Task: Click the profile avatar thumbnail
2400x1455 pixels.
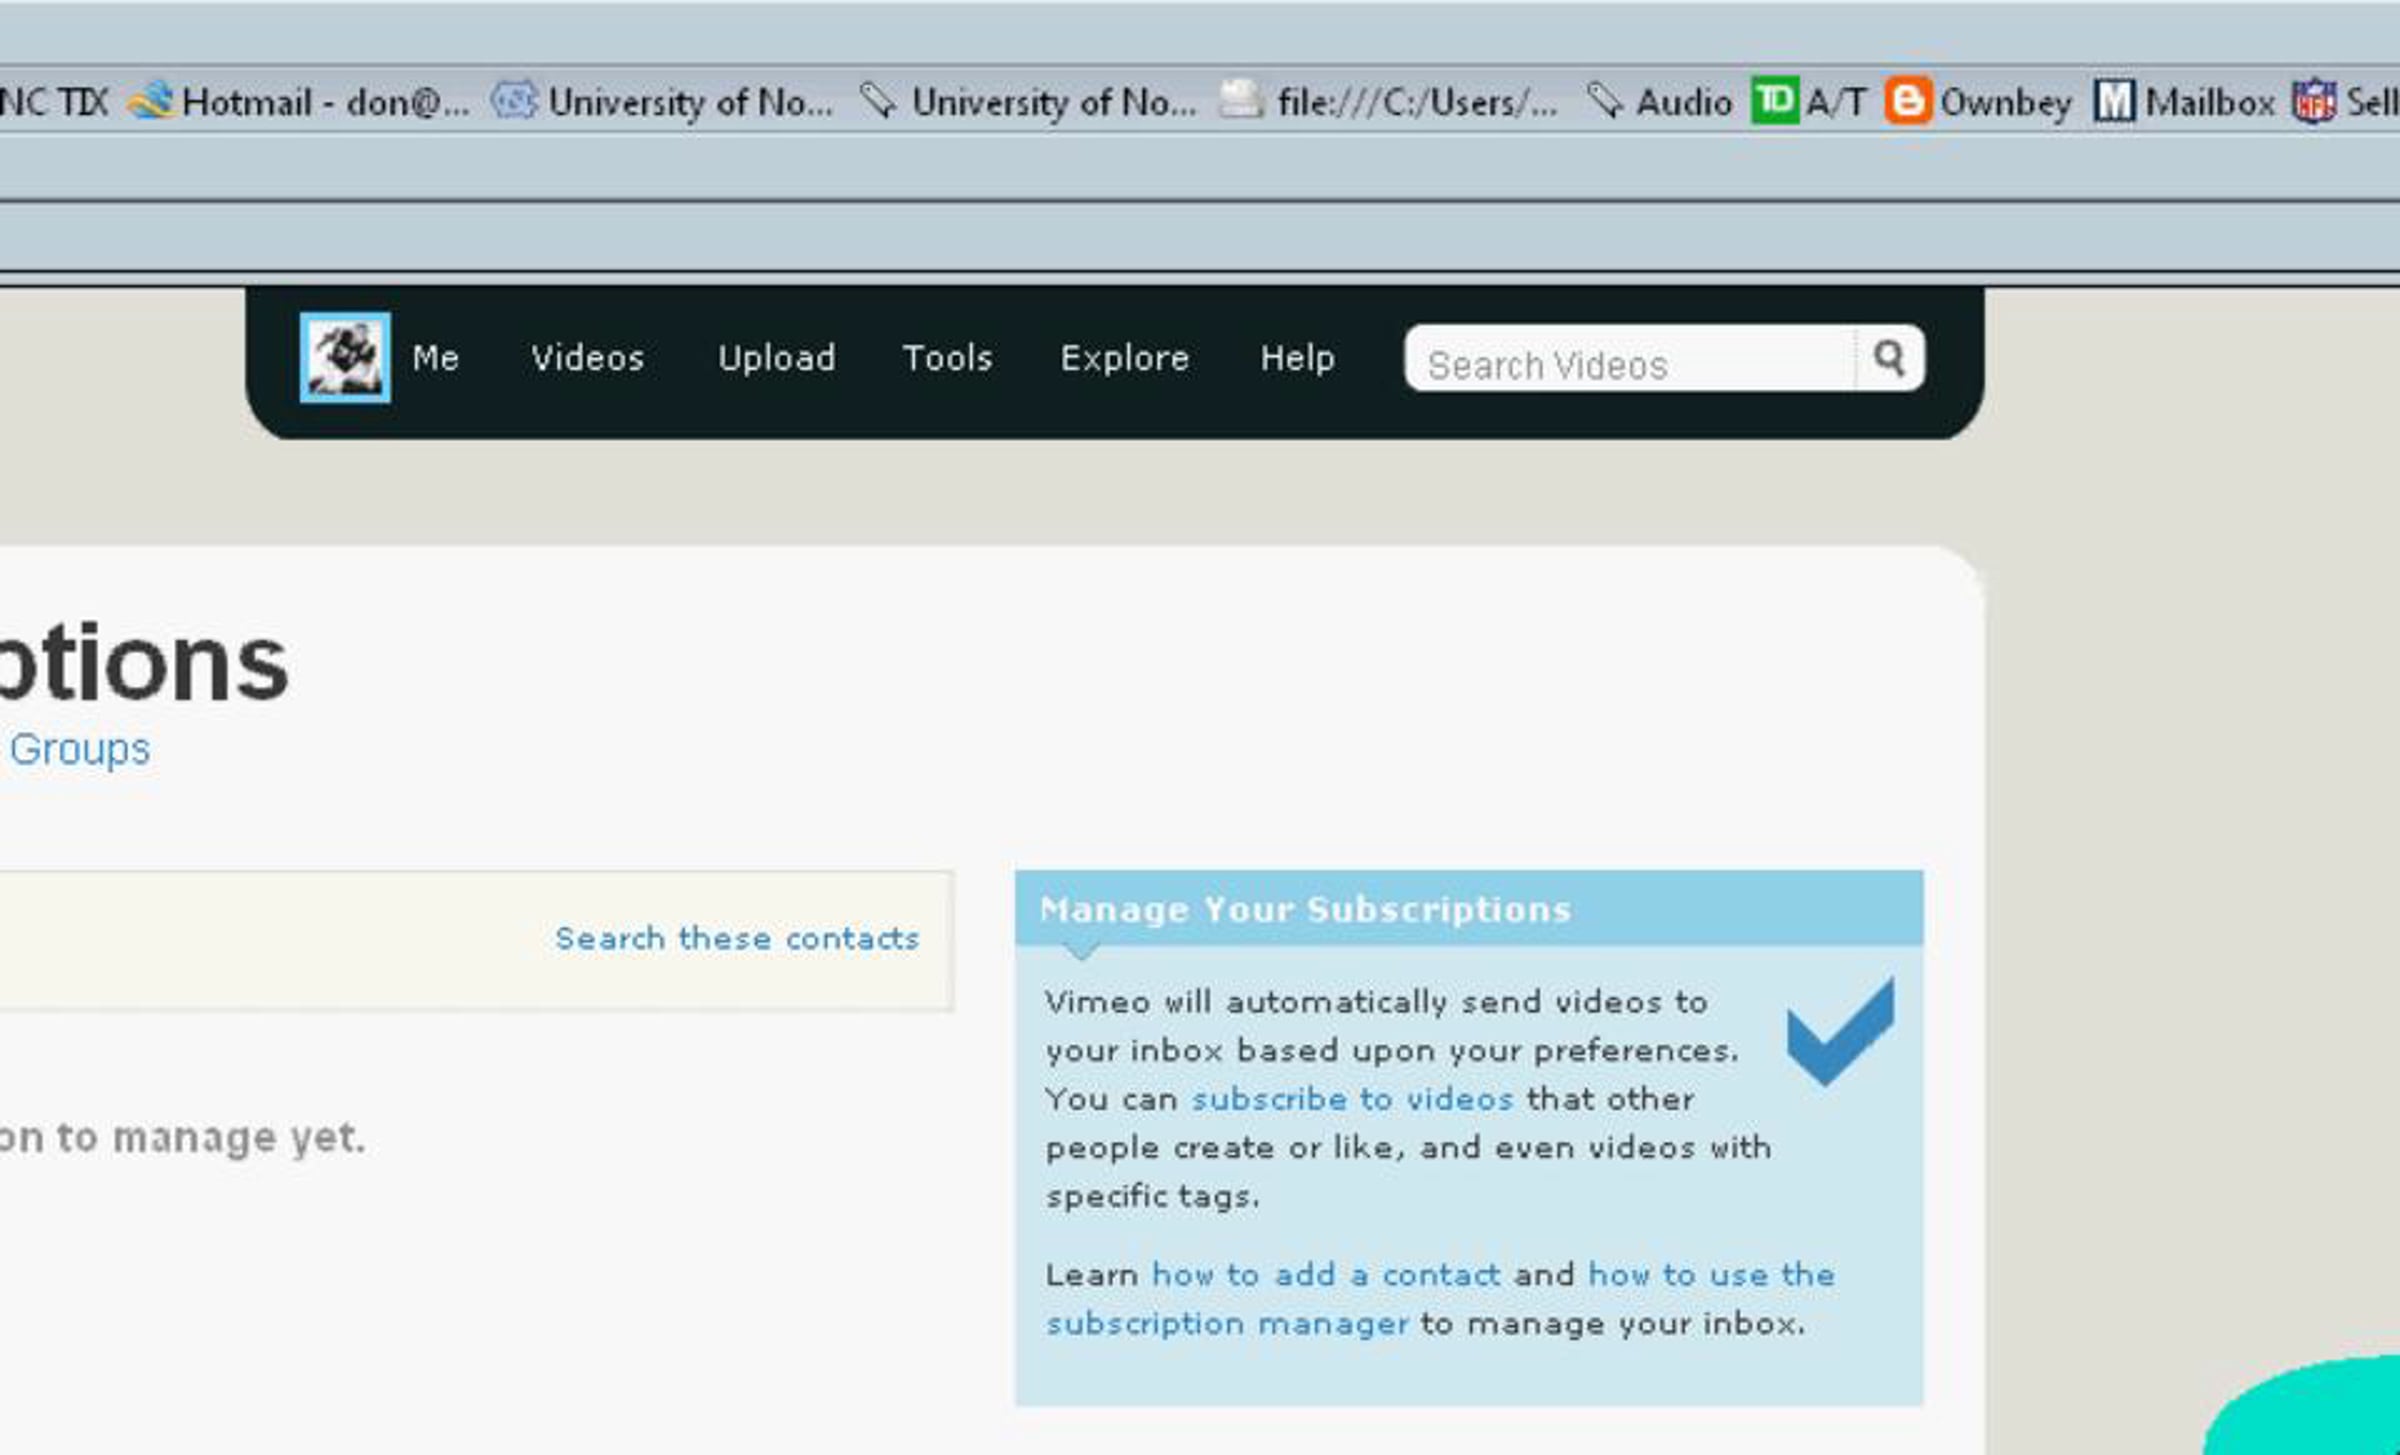Action: tap(345, 357)
